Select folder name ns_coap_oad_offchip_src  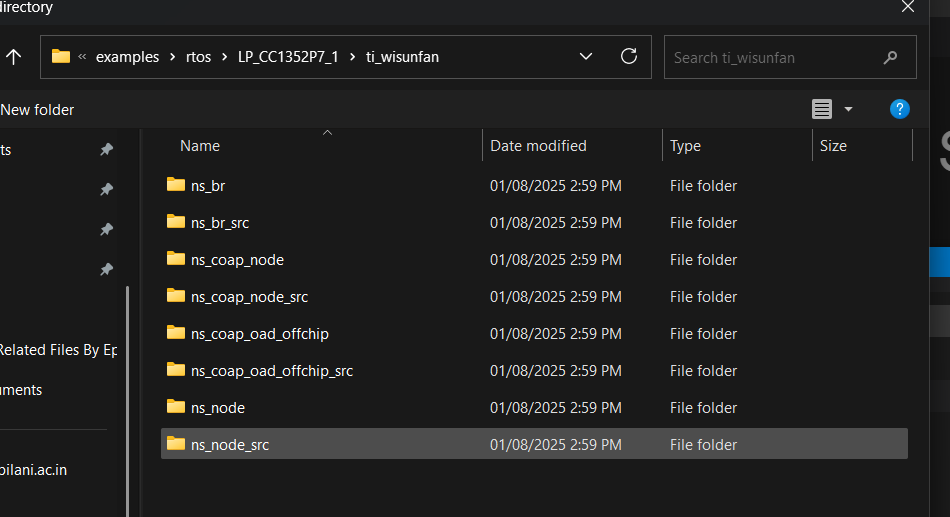(x=272, y=371)
